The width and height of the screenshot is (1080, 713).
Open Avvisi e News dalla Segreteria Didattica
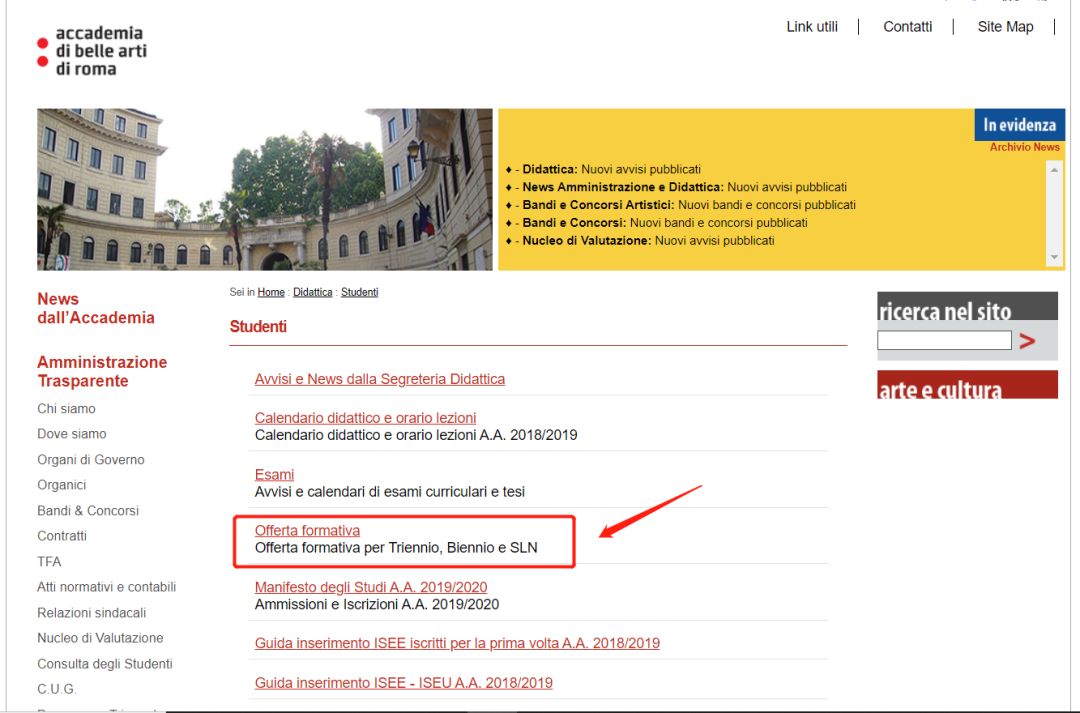379,379
